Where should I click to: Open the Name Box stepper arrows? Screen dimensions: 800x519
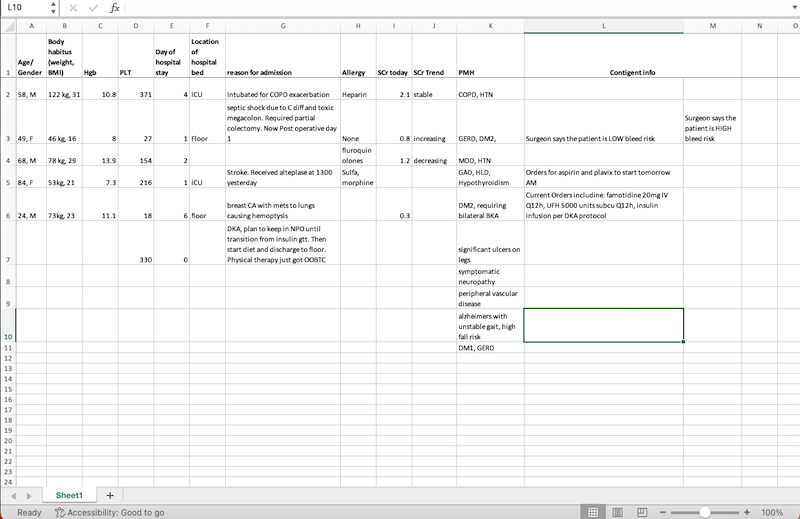click(x=53, y=8)
